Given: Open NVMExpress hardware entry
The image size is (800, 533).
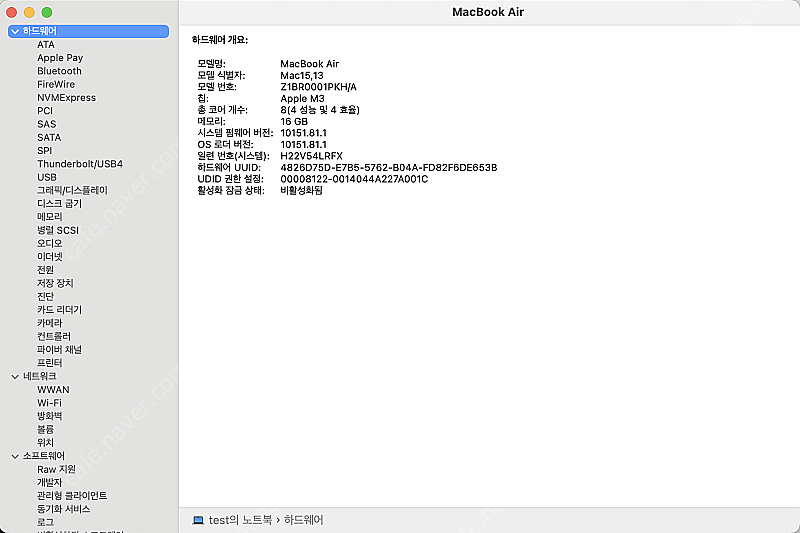Looking at the screenshot, I should [x=66, y=97].
